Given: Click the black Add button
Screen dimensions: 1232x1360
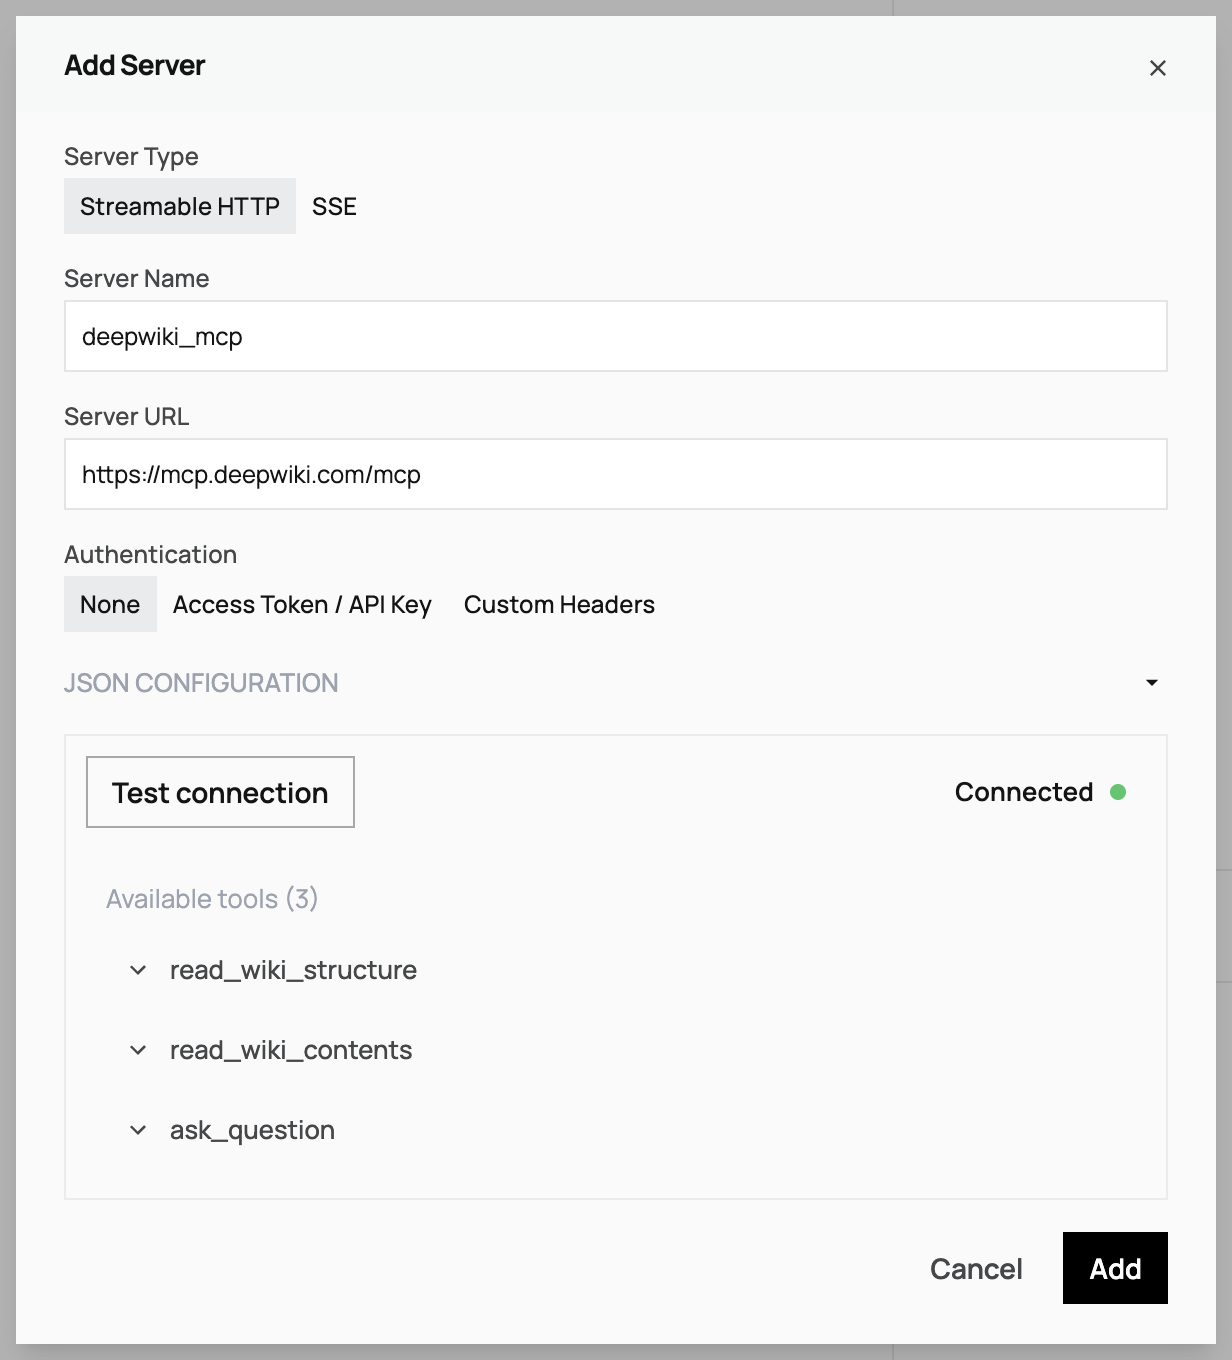Looking at the screenshot, I should pos(1115,1269).
